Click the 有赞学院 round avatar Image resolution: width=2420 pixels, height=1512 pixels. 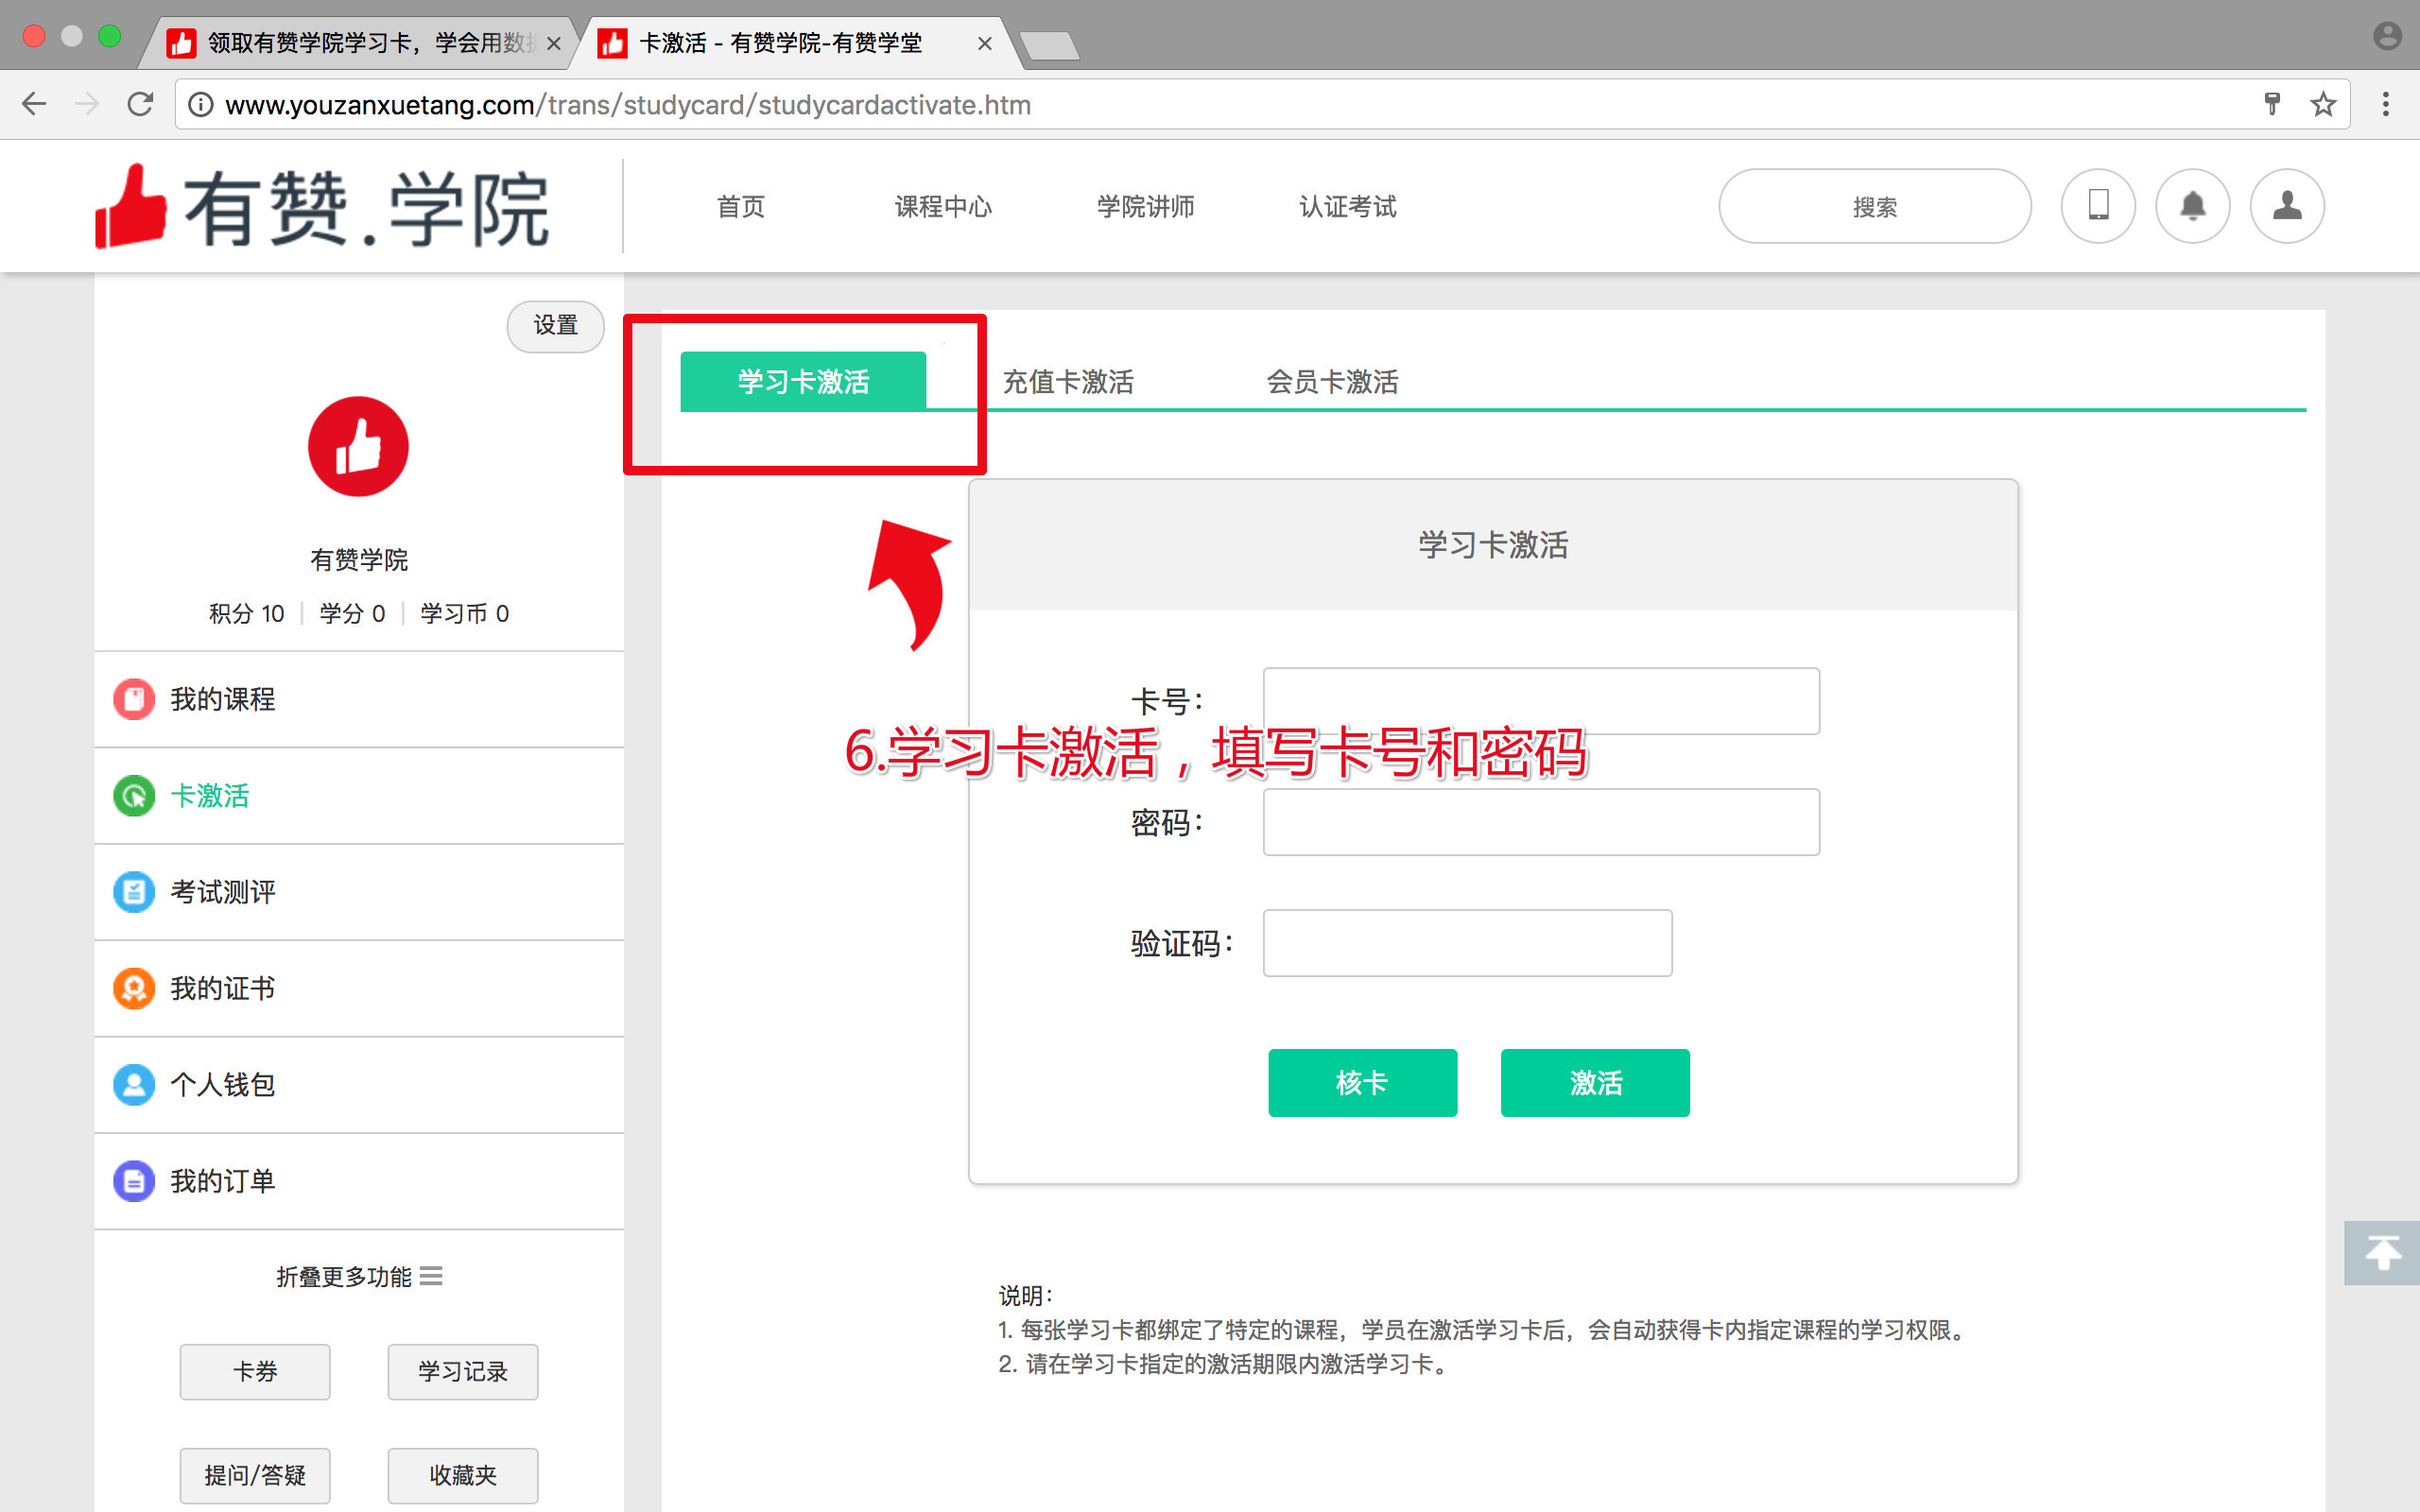(x=358, y=447)
